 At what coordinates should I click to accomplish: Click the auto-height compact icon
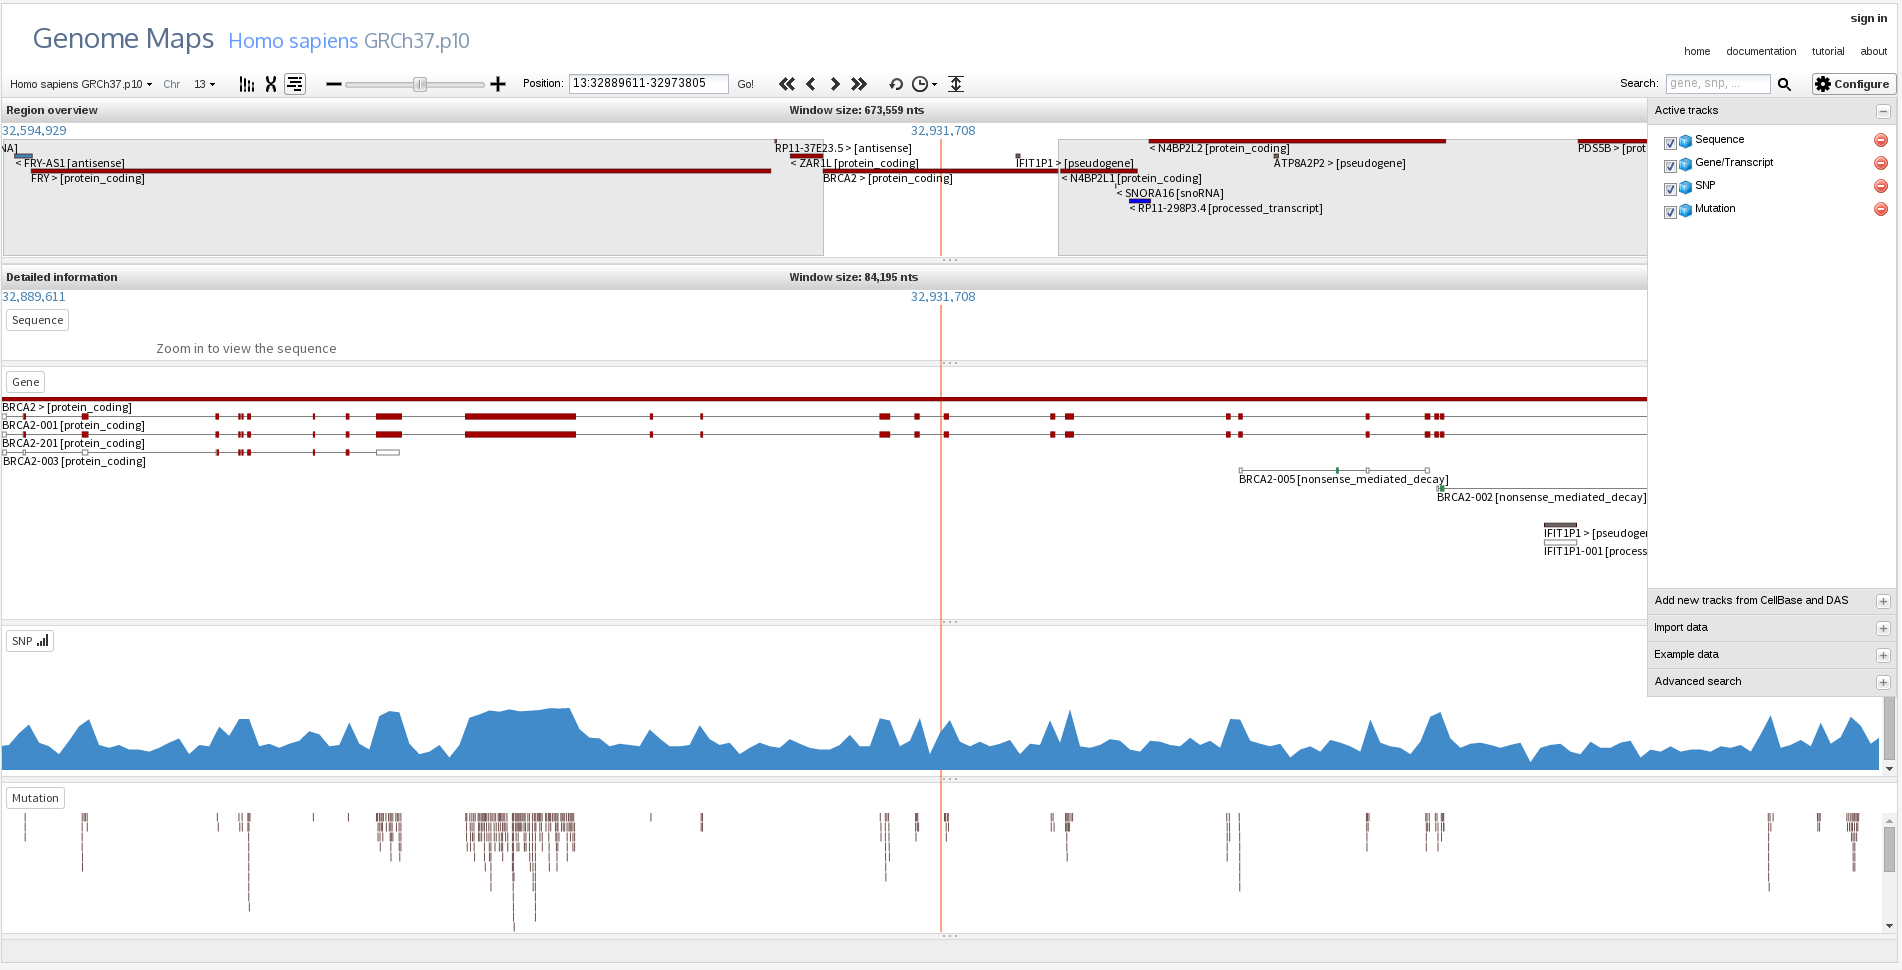tap(956, 84)
